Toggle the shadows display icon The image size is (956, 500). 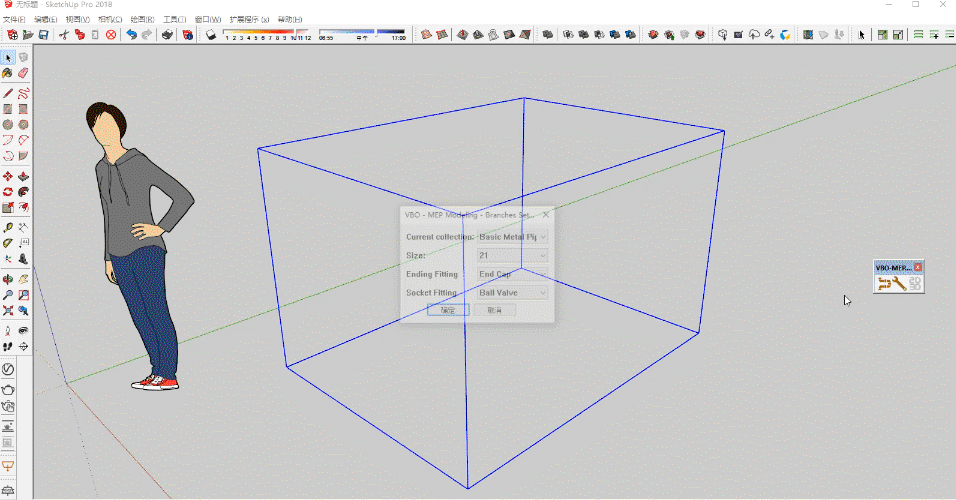tap(211, 35)
